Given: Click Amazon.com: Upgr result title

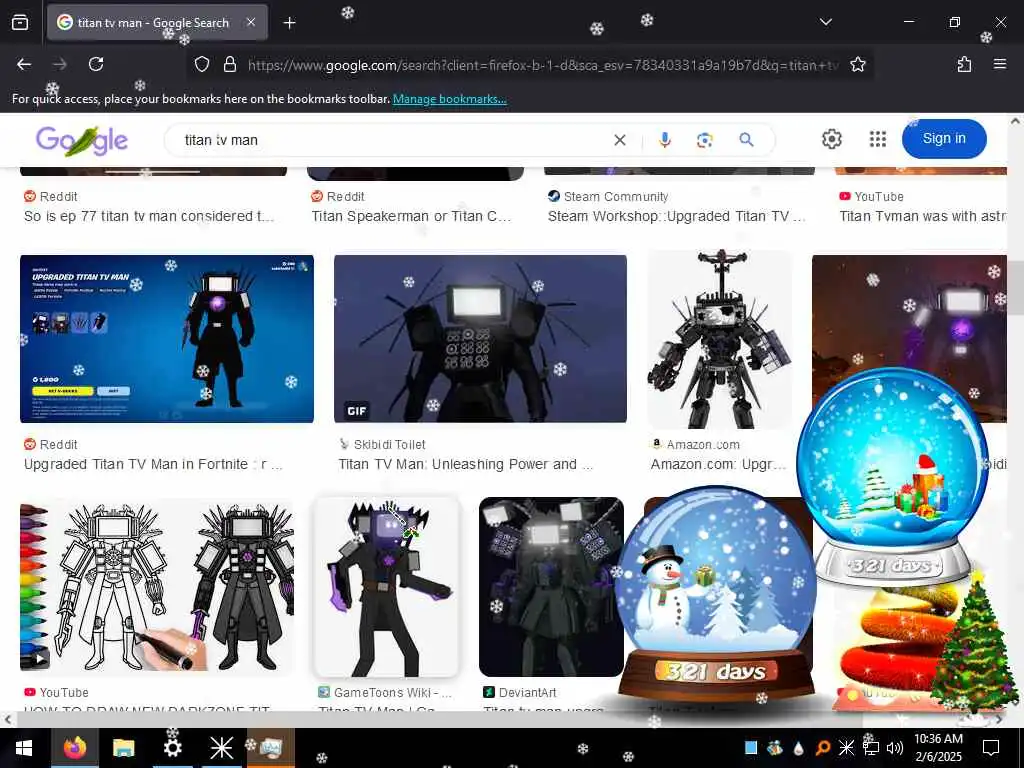Looking at the screenshot, I should coord(718,464).
